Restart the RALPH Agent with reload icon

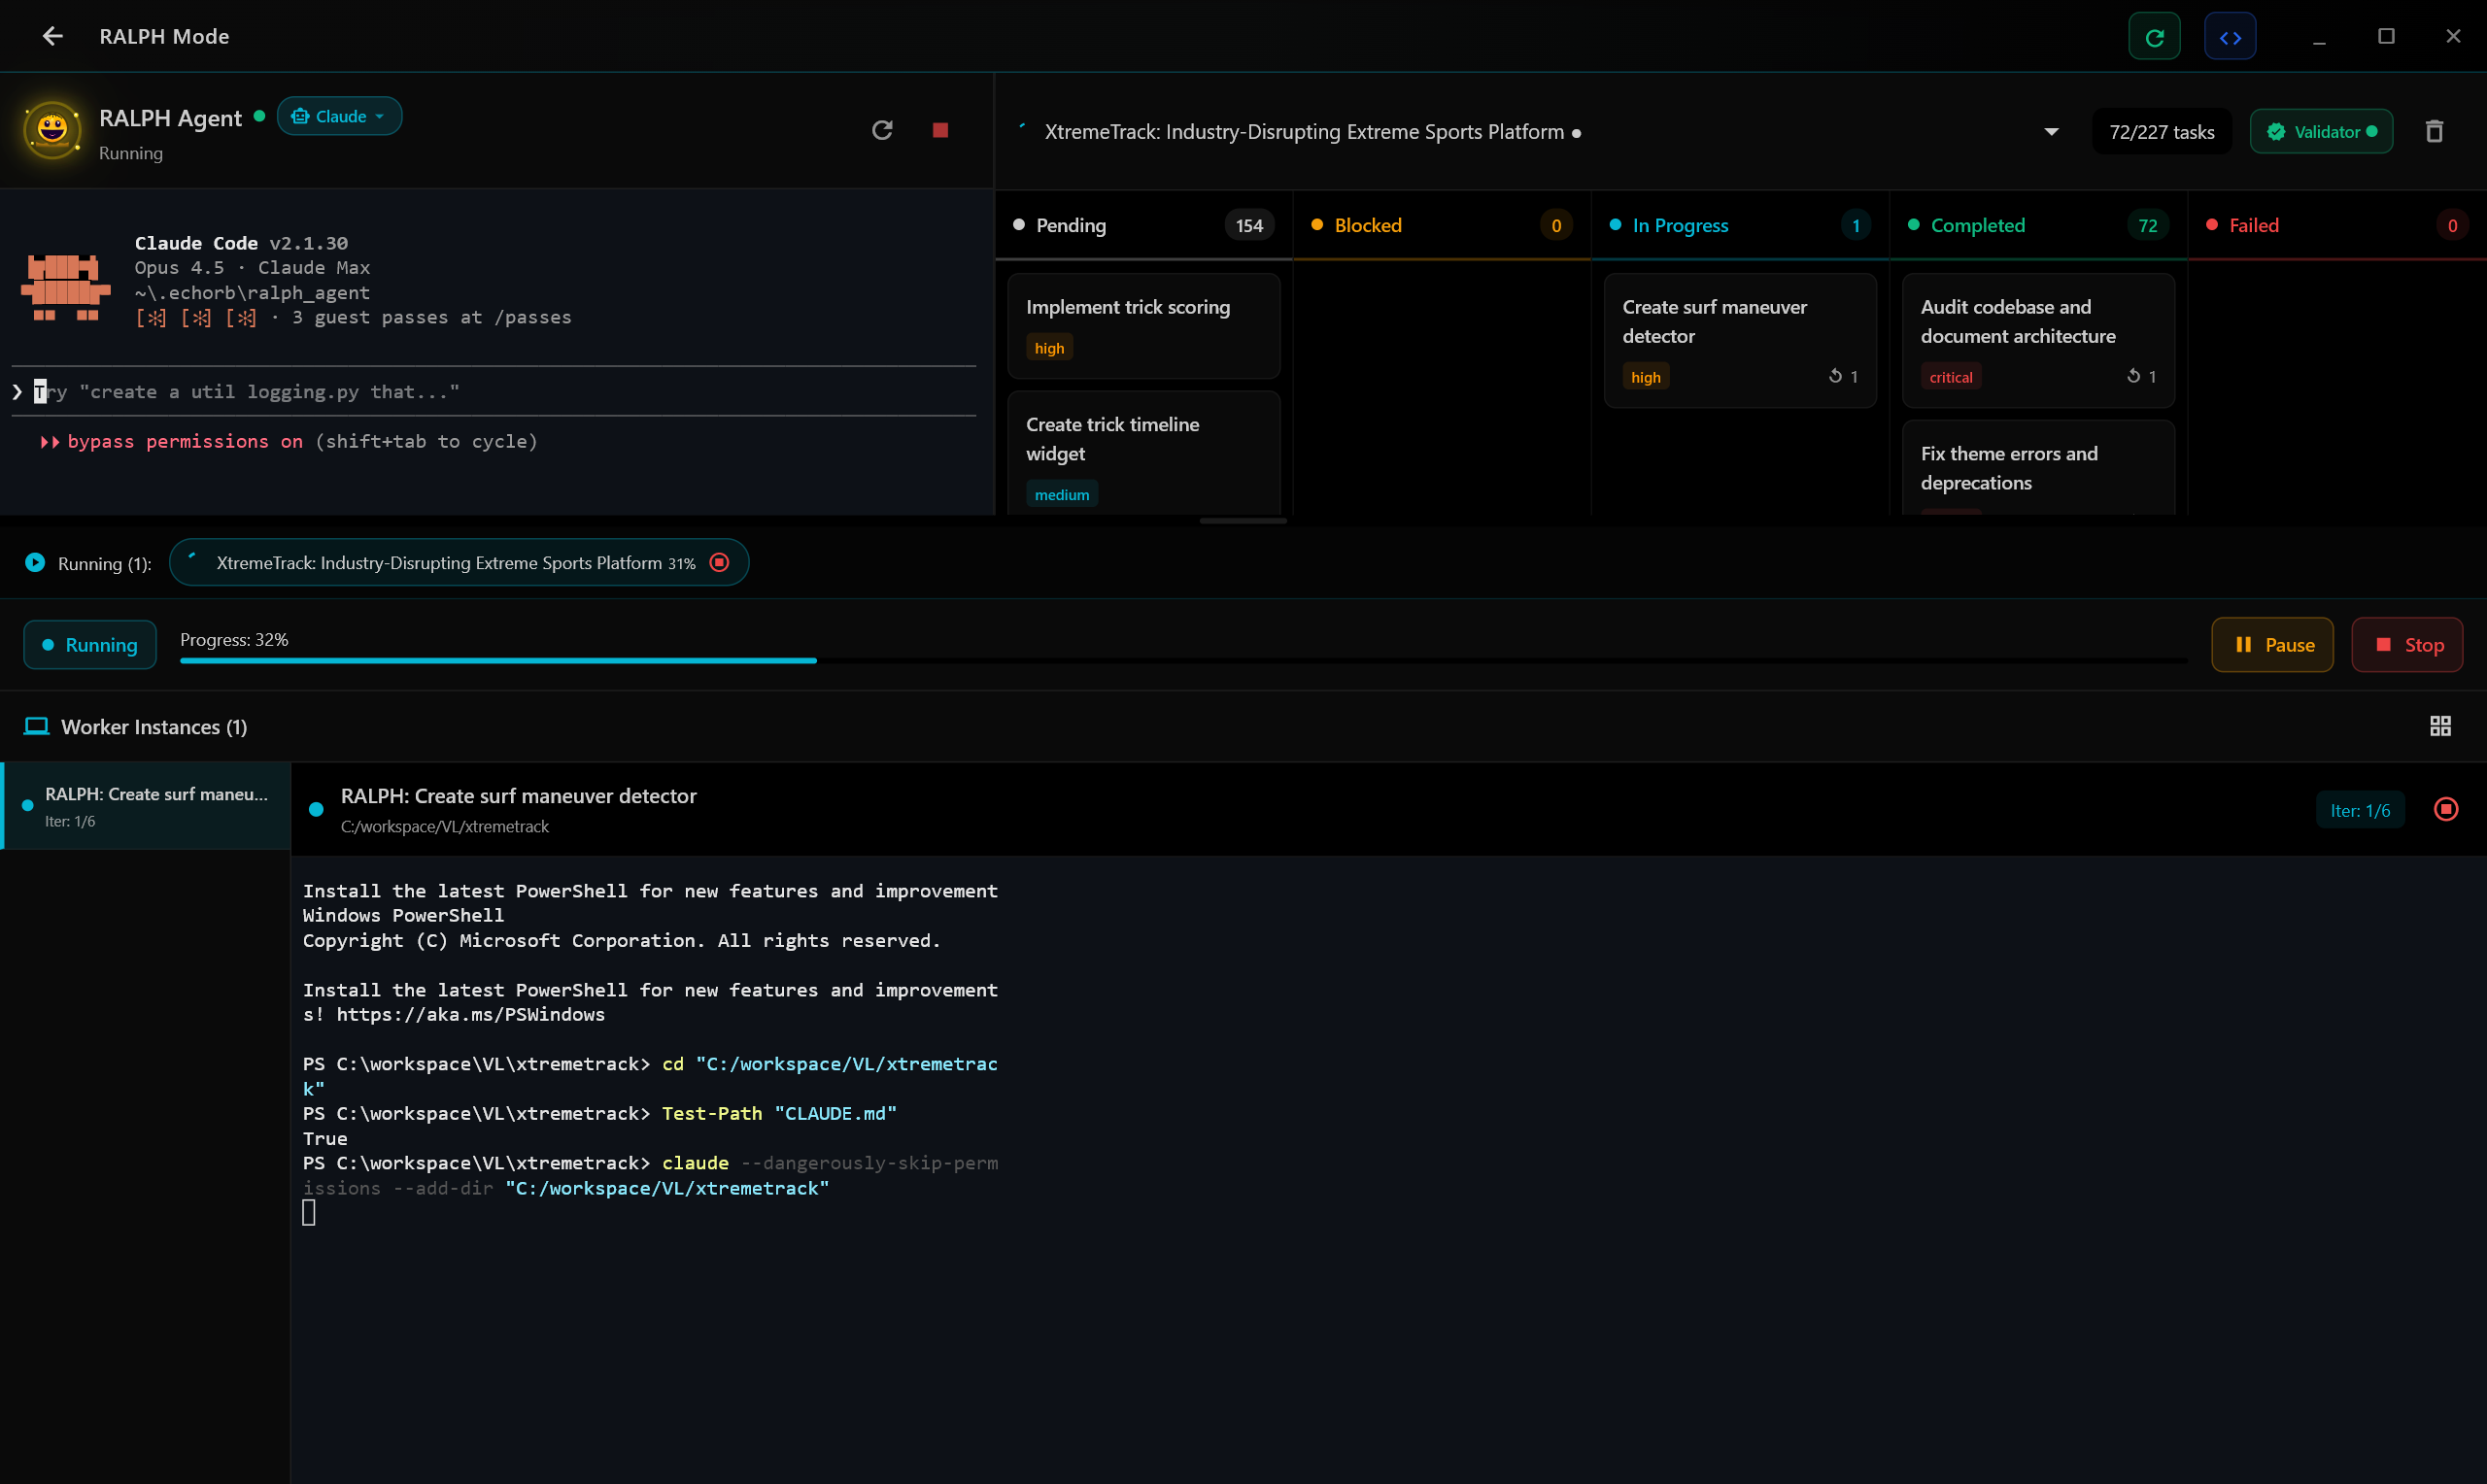[881, 130]
